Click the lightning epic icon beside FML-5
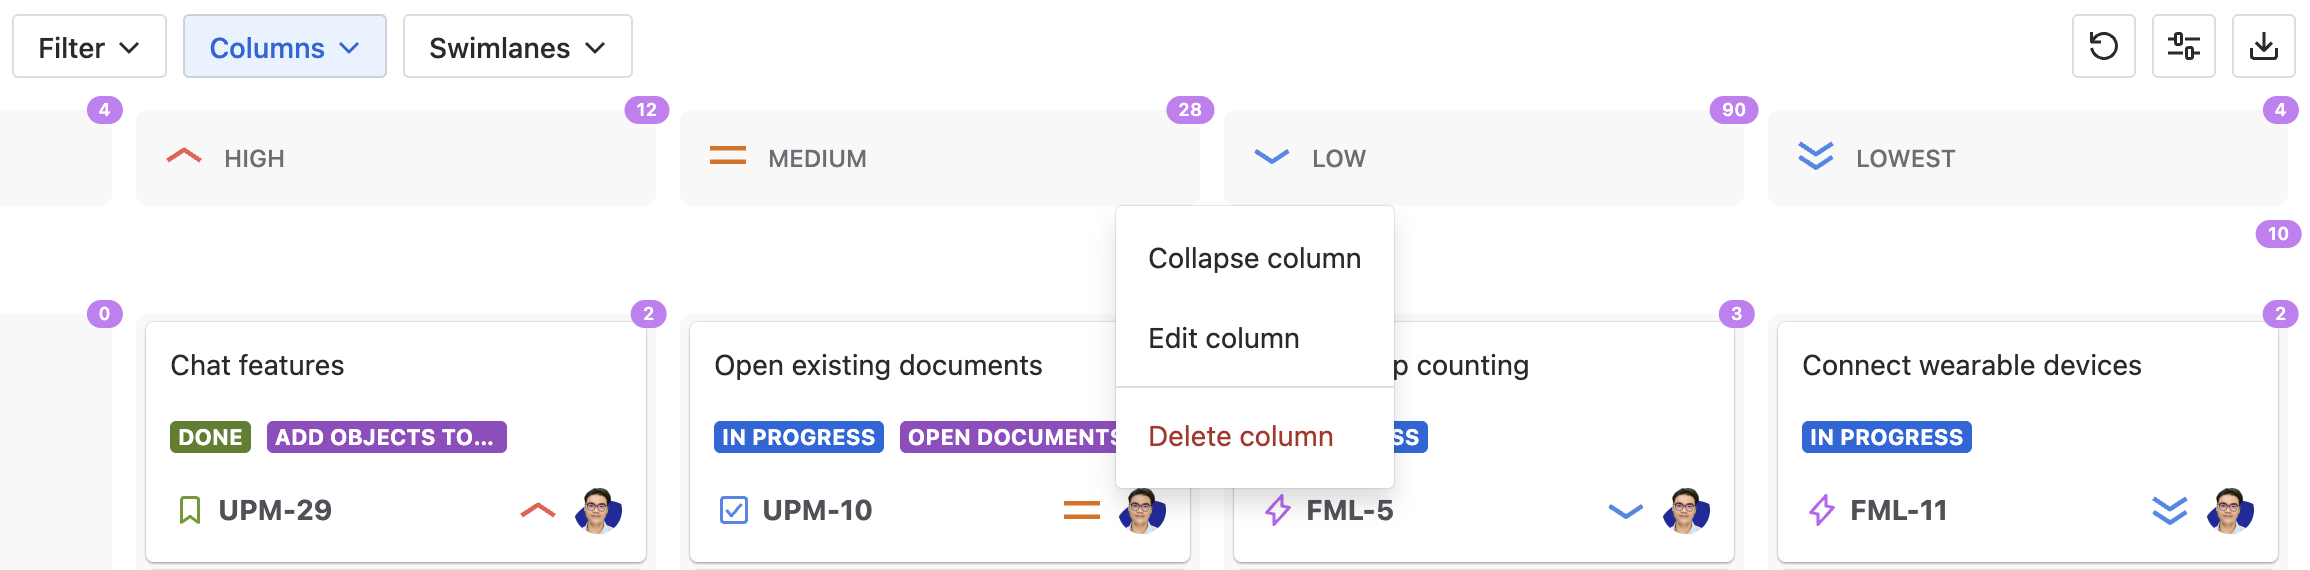Image resolution: width=2310 pixels, height=570 pixels. 1277,511
